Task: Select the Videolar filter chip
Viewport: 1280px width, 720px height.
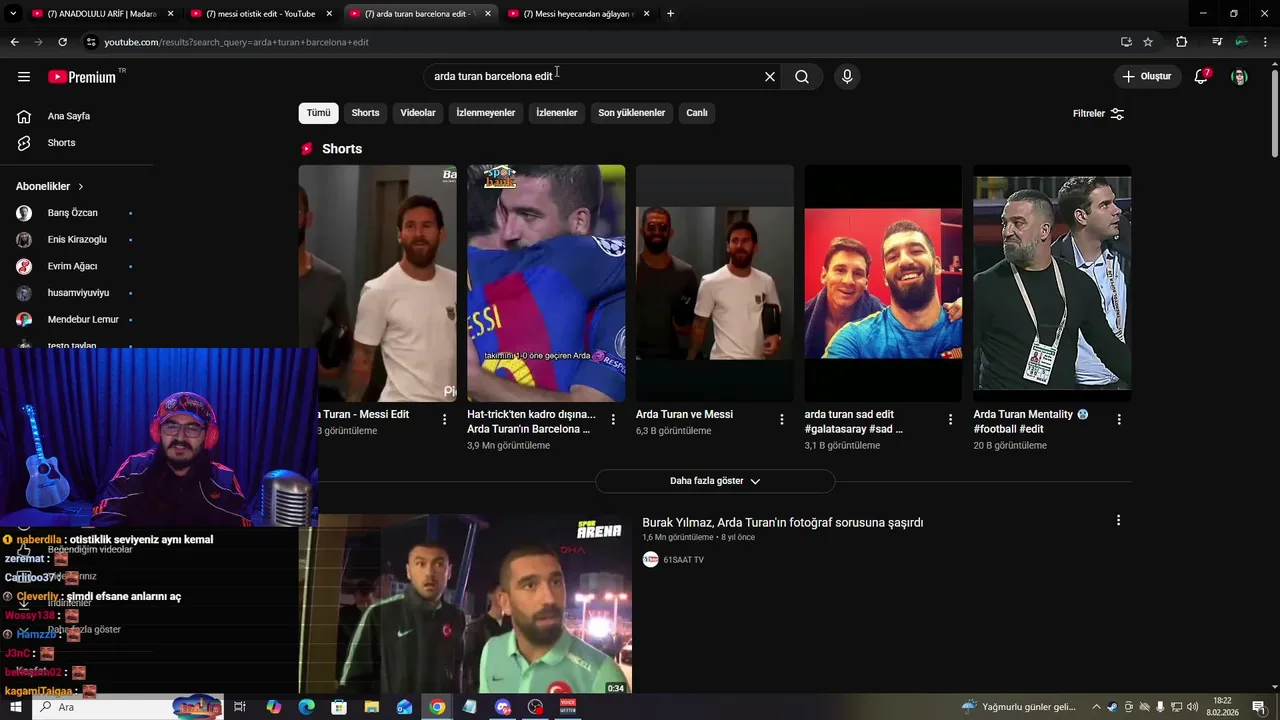Action: click(x=418, y=113)
